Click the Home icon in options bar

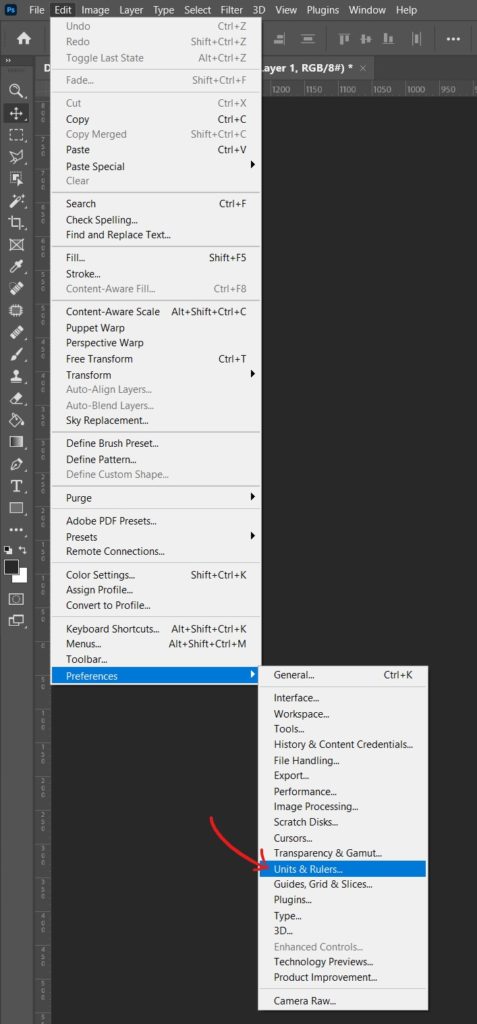(24, 39)
